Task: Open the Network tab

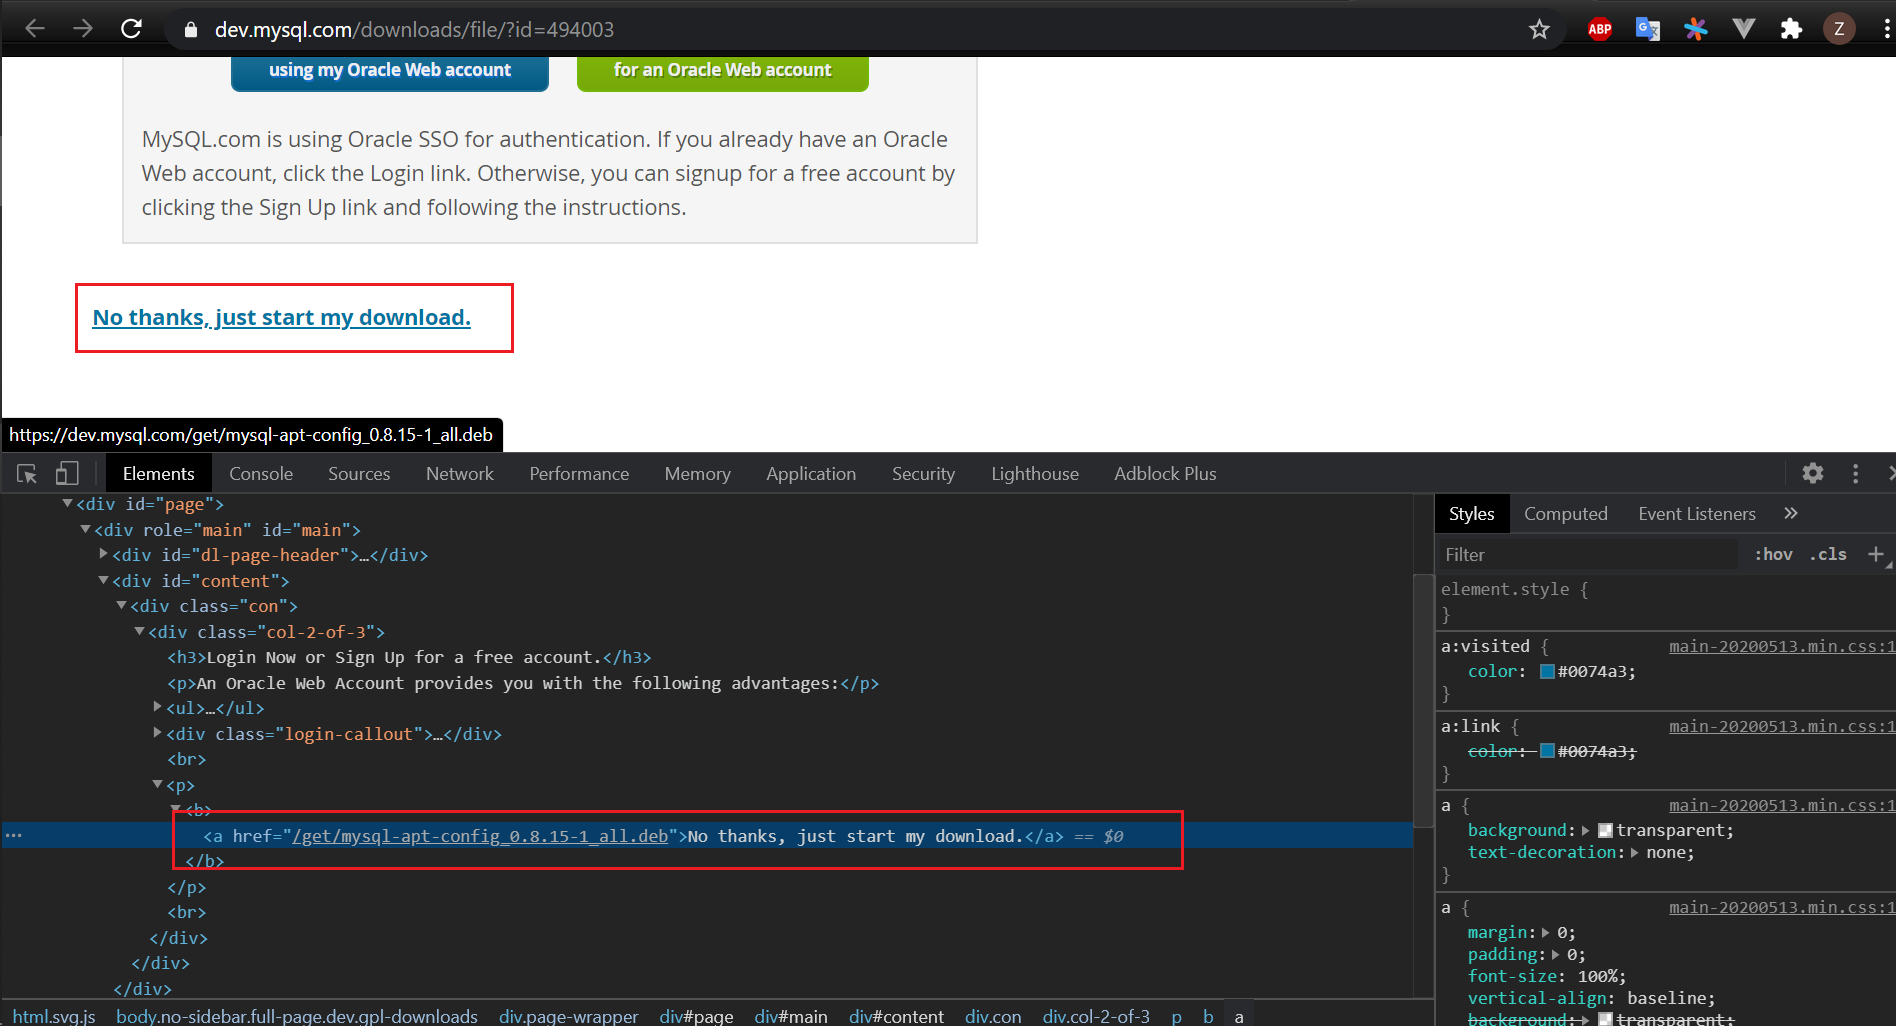Action: tap(460, 473)
